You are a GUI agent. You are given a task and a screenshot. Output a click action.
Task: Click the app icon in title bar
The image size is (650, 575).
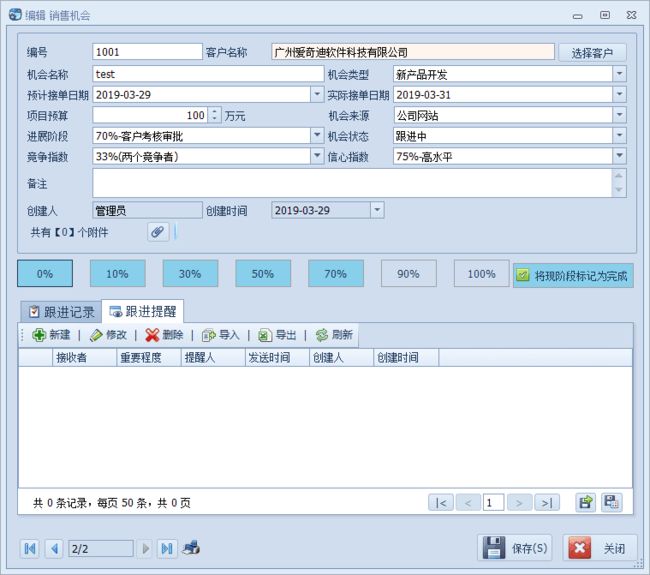(15, 15)
